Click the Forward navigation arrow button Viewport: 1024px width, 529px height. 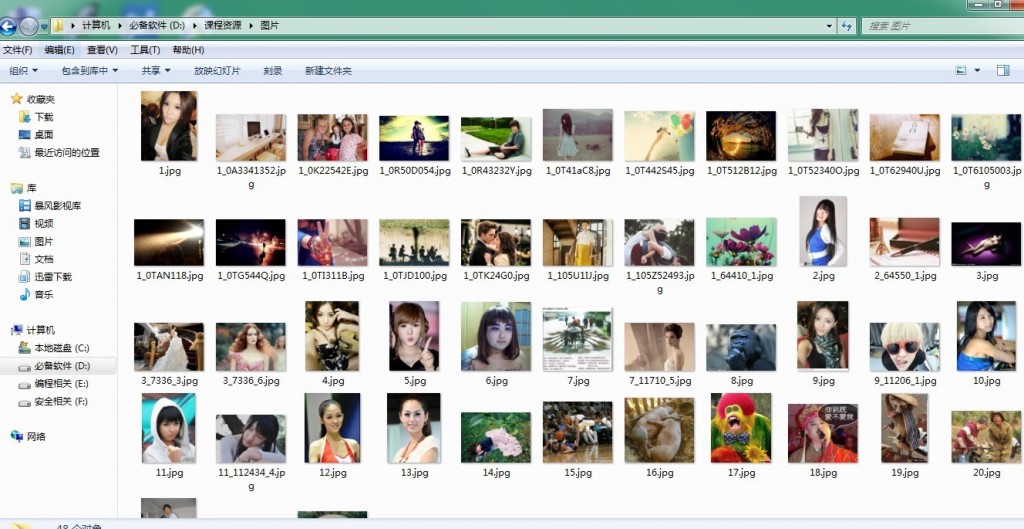click(29, 27)
